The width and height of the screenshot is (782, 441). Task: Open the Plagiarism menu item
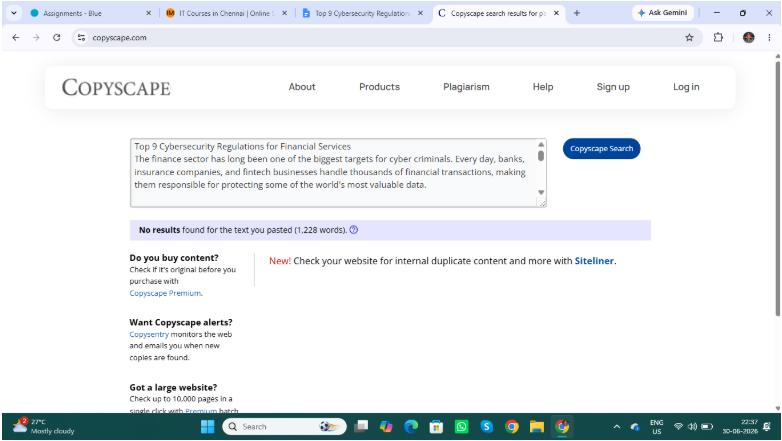coord(466,87)
